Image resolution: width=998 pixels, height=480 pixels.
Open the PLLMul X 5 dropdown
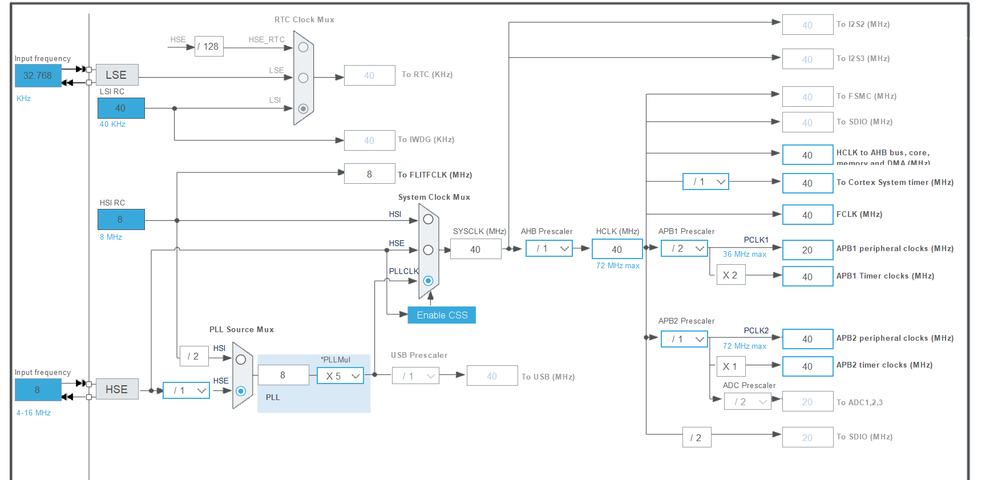pos(341,376)
